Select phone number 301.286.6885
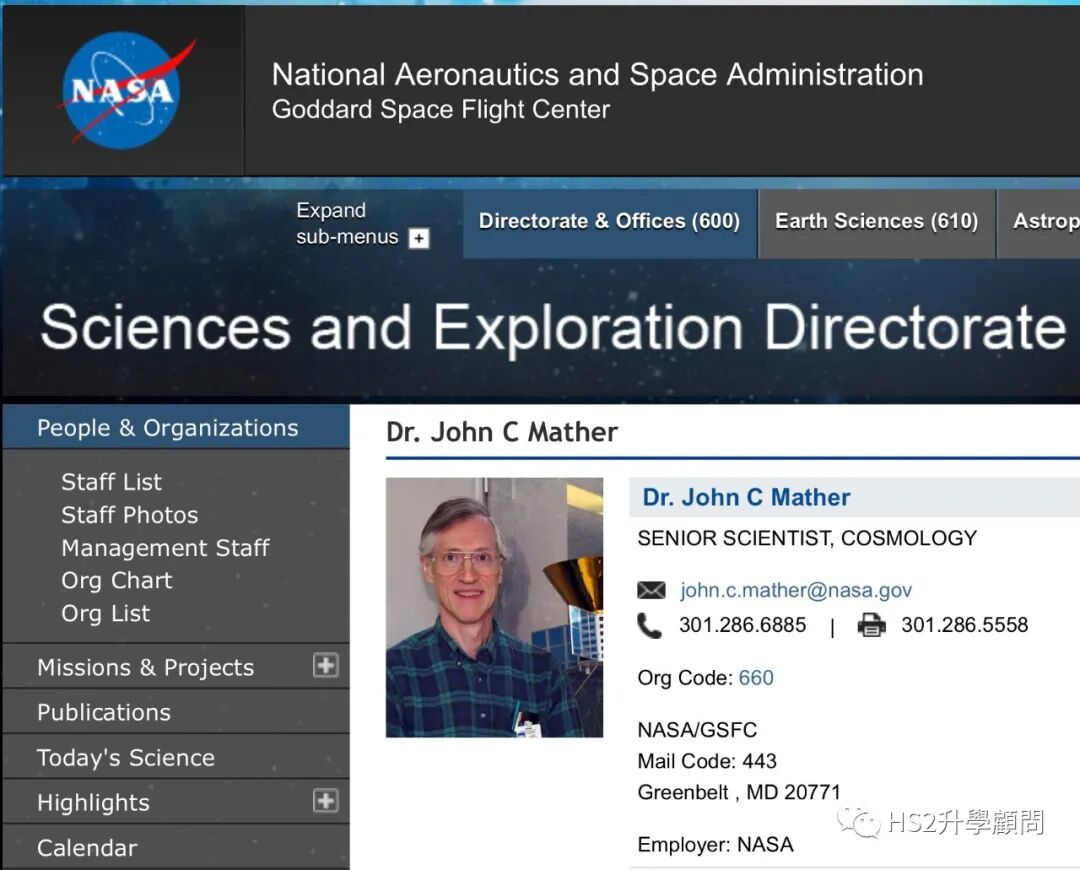The width and height of the screenshot is (1080, 870). pyautogui.click(x=742, y=625)
